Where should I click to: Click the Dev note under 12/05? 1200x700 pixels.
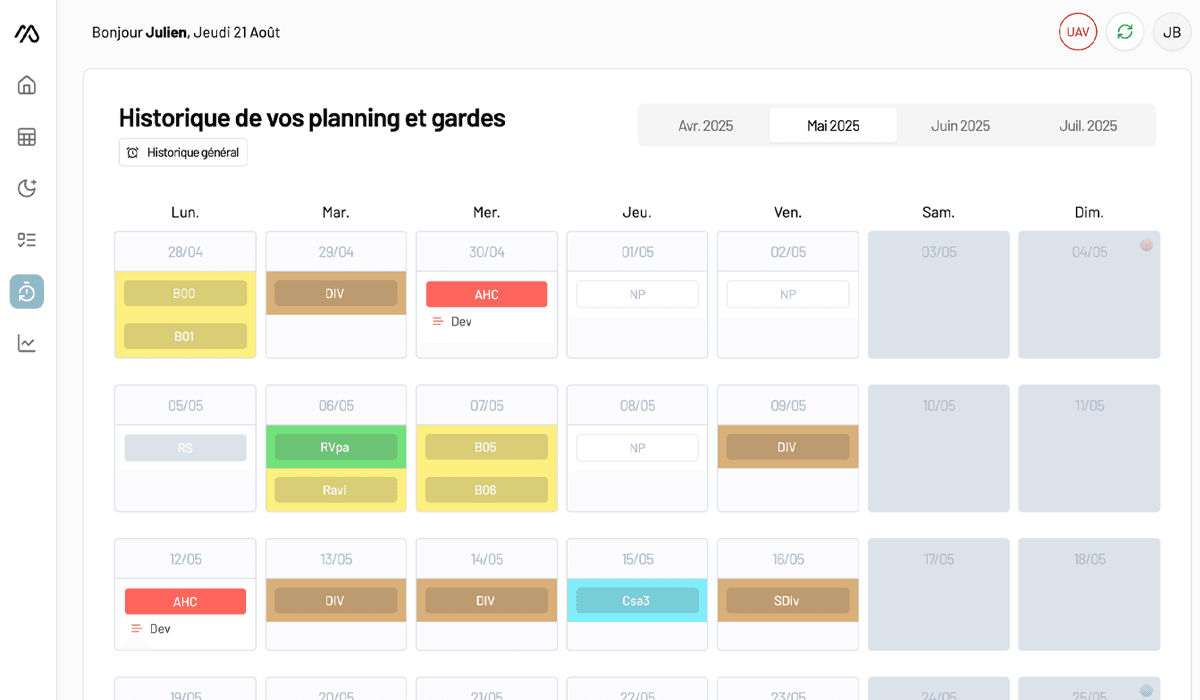point(160,629)
